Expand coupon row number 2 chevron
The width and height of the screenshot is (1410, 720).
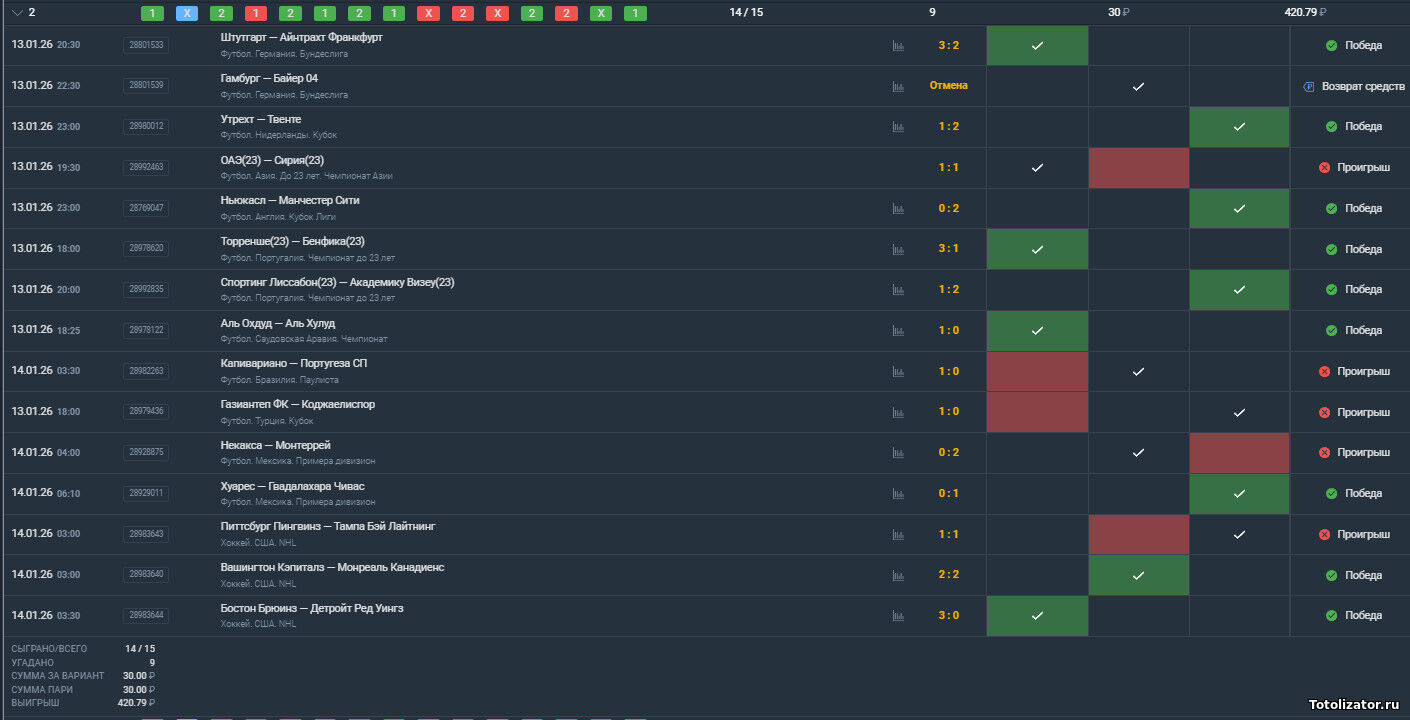(17, 13)
